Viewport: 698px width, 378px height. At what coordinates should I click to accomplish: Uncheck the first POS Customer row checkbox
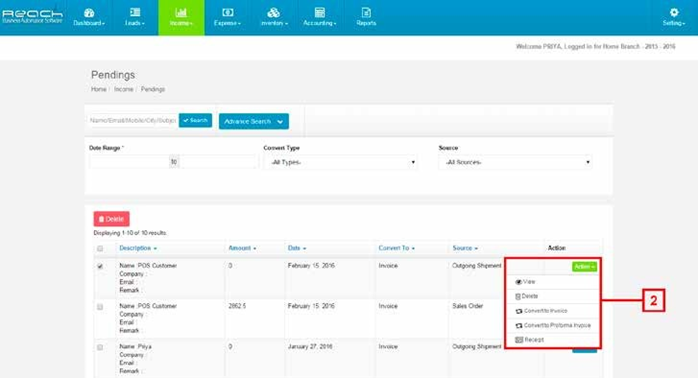click(x=100, y=266)
